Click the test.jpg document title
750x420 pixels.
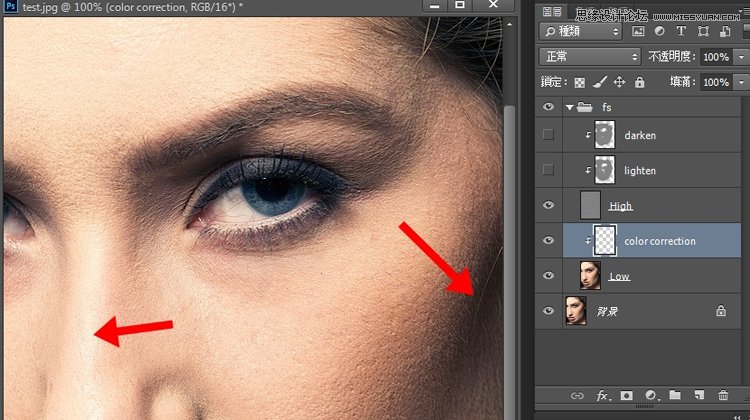tap(132, 7)
